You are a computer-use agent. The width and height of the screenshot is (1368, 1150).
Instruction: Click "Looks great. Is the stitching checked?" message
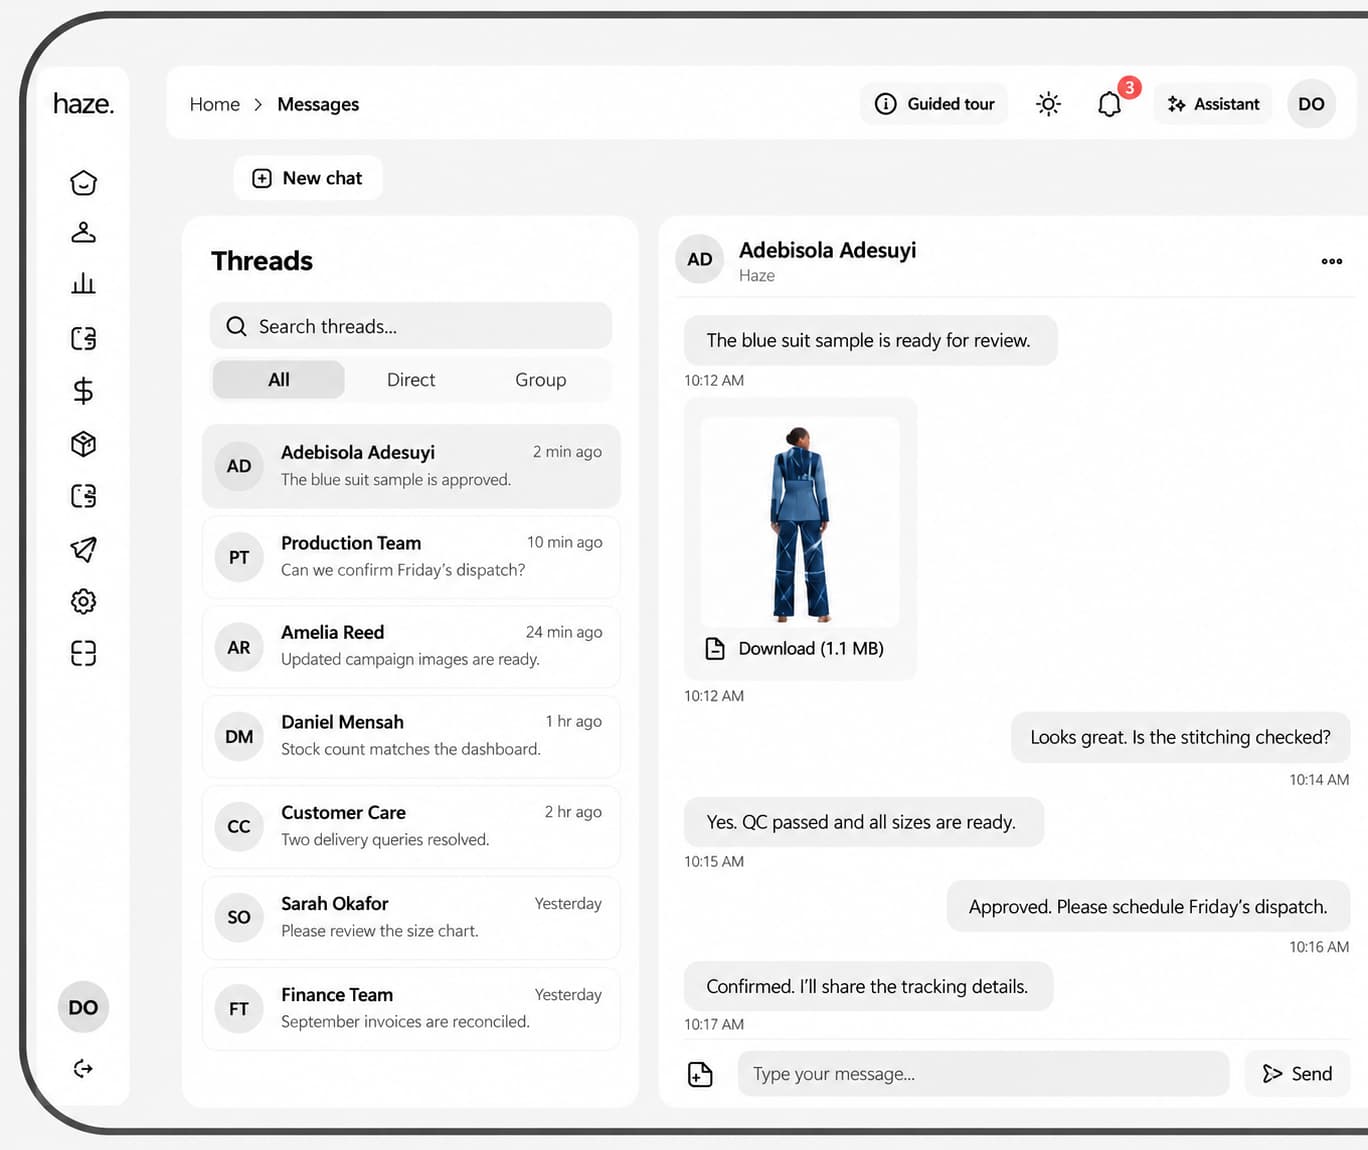pos(1181,737)
